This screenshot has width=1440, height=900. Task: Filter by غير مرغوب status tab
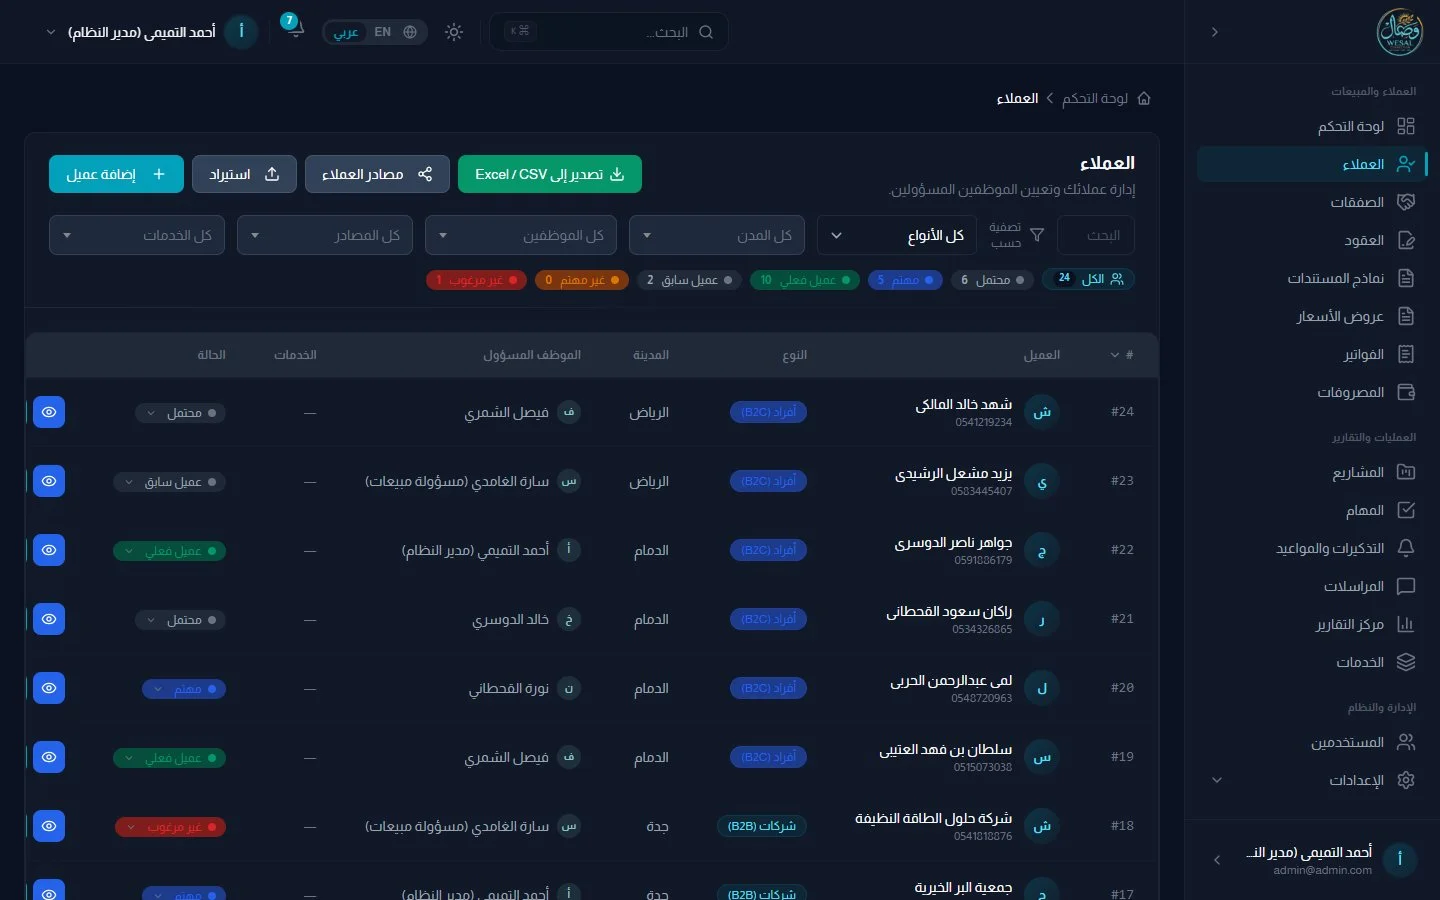coord(476,280)
